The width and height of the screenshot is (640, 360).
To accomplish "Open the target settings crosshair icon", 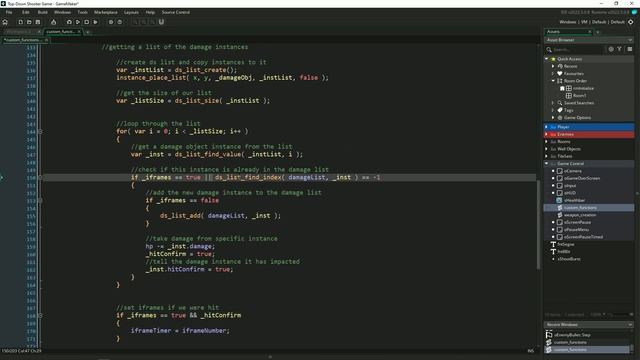I will [631, 22].
